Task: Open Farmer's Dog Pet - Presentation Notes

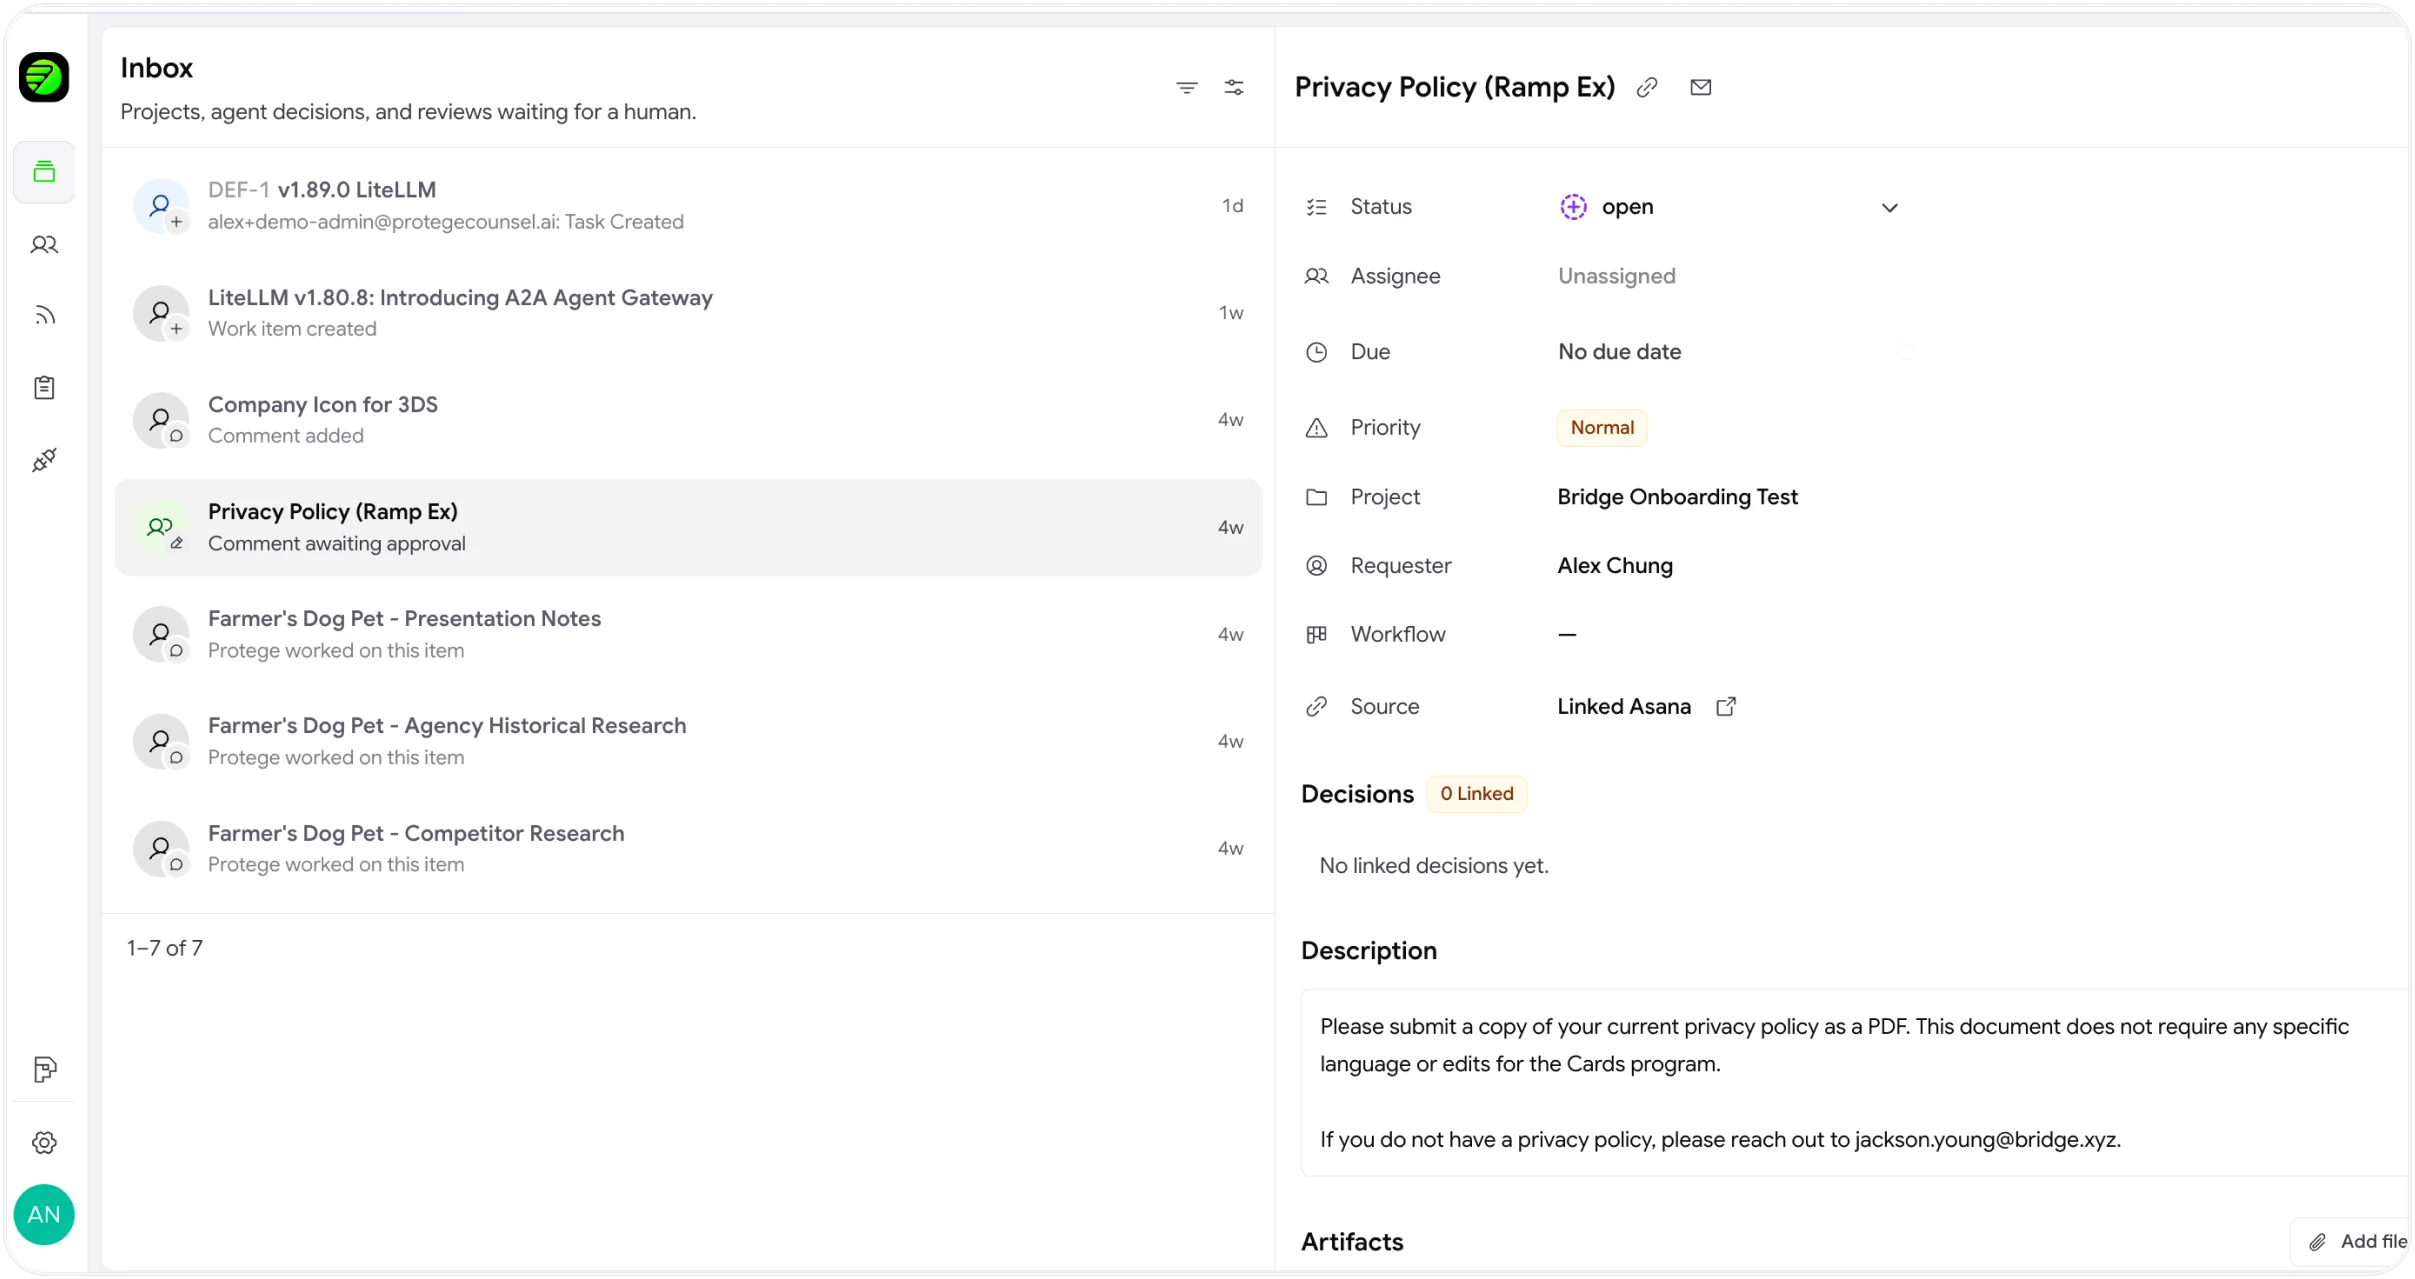Action: [688, 635]
